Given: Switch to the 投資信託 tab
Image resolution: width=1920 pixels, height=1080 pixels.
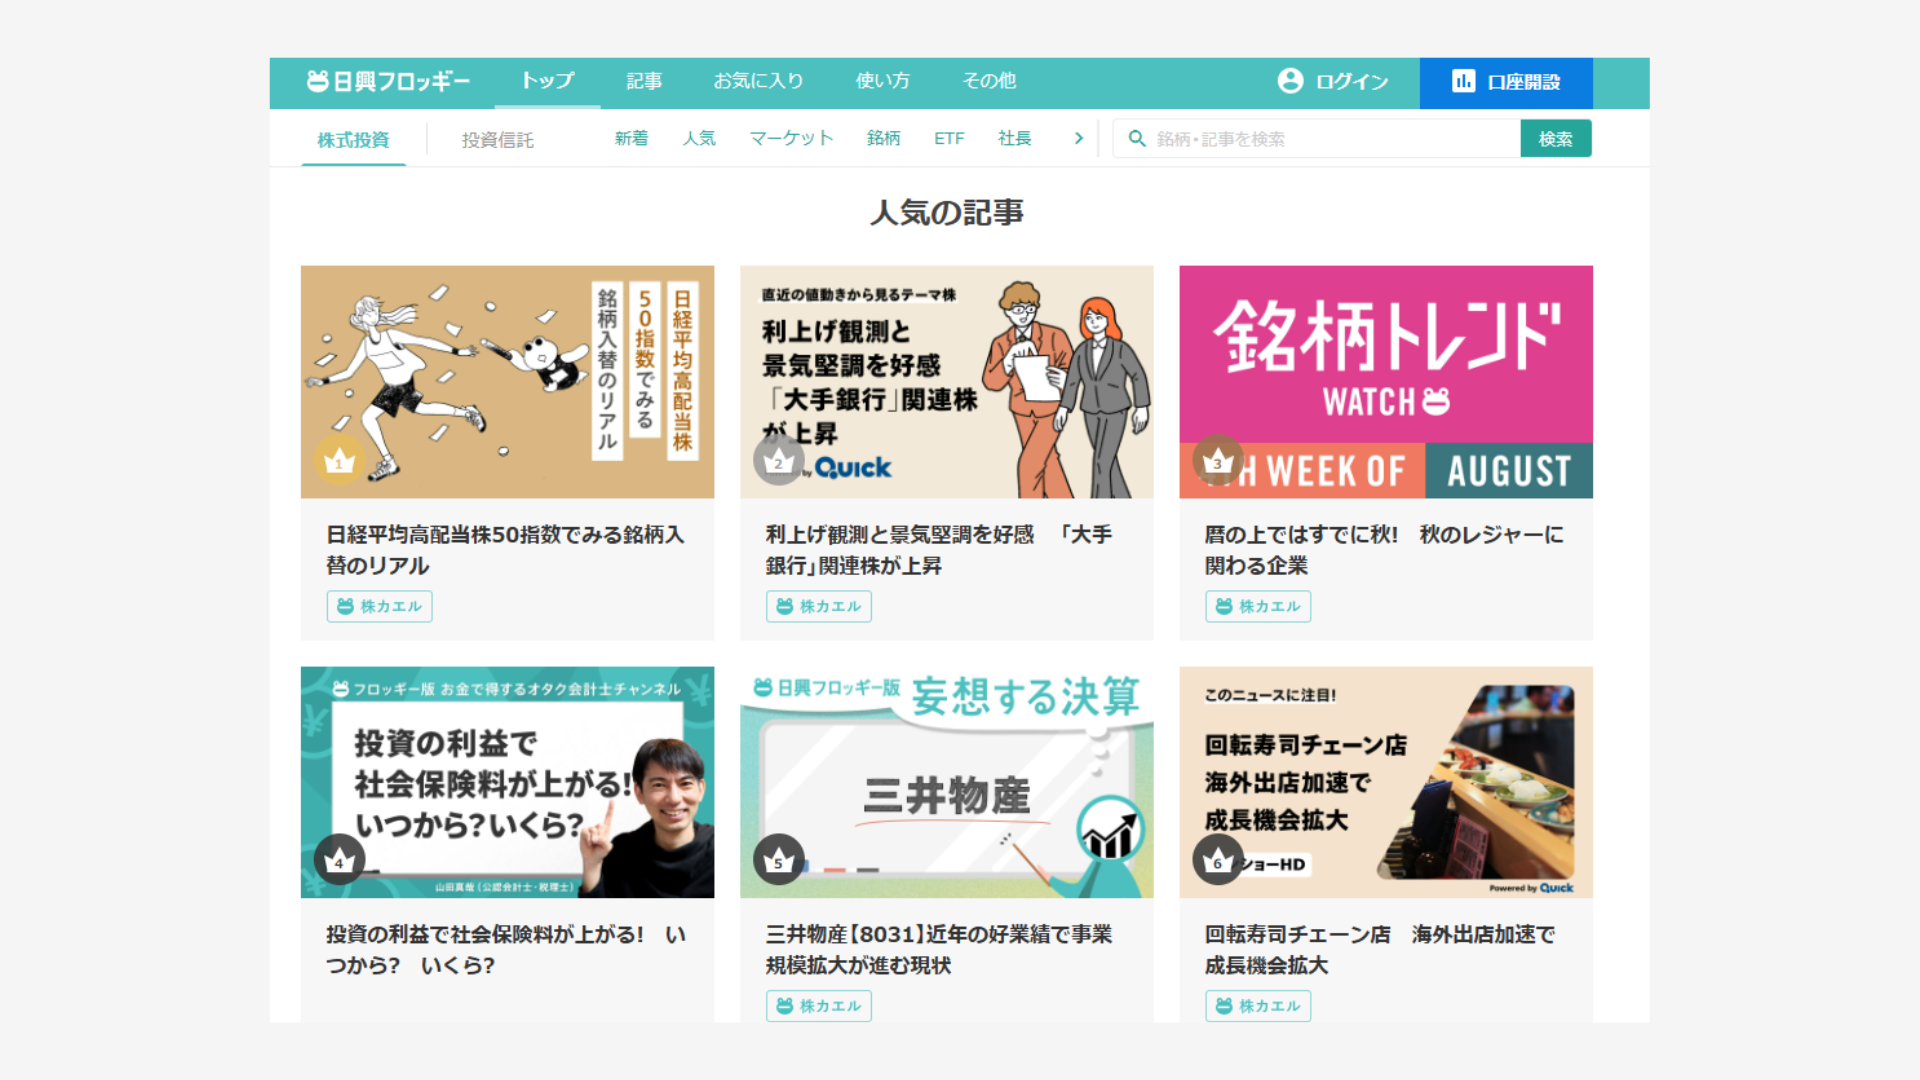Looking at the screenshot, I should pos(497,140).
